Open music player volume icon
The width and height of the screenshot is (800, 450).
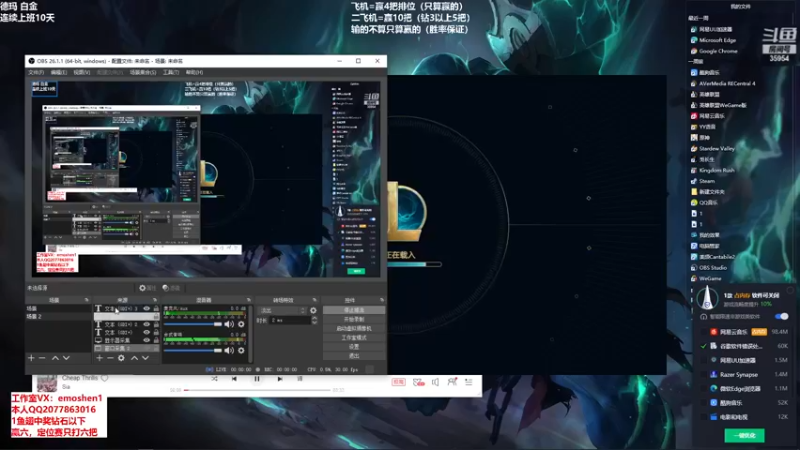[435, 382]
